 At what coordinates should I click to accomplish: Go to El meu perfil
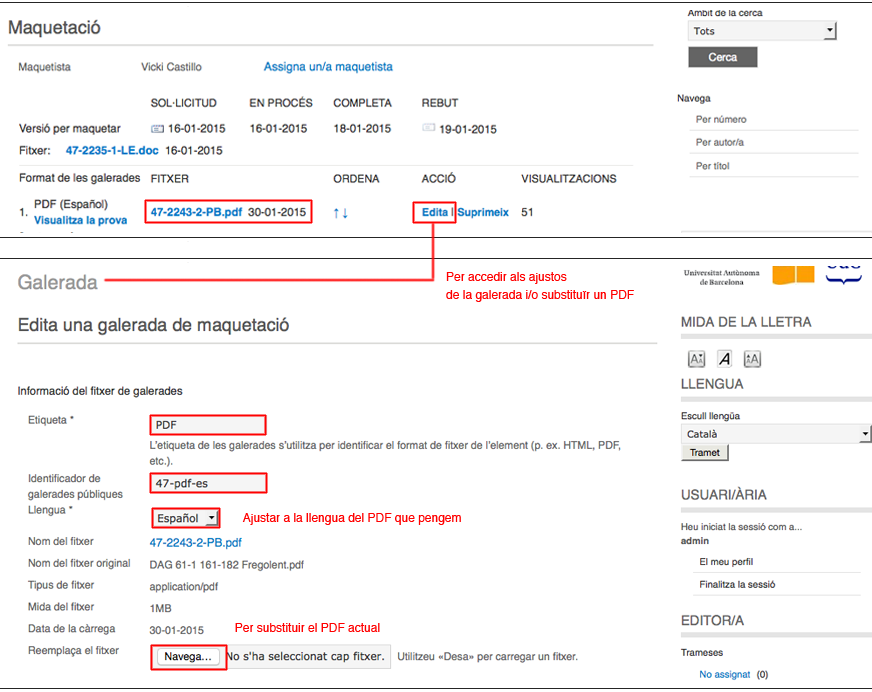coord(726,562)
